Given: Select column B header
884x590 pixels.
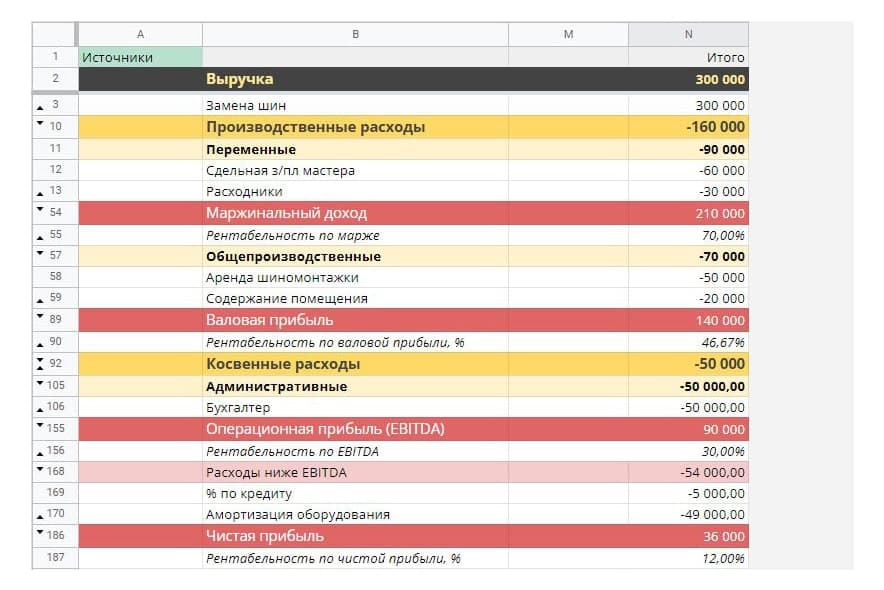Looking at the screenshot, I should [355, 34].
